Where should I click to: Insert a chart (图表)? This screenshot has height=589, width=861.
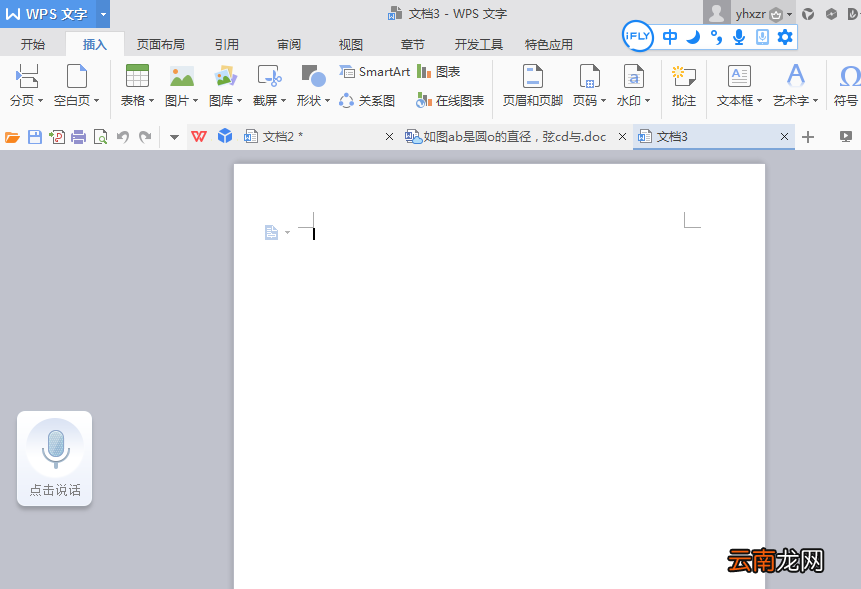(x=438, y=72)
